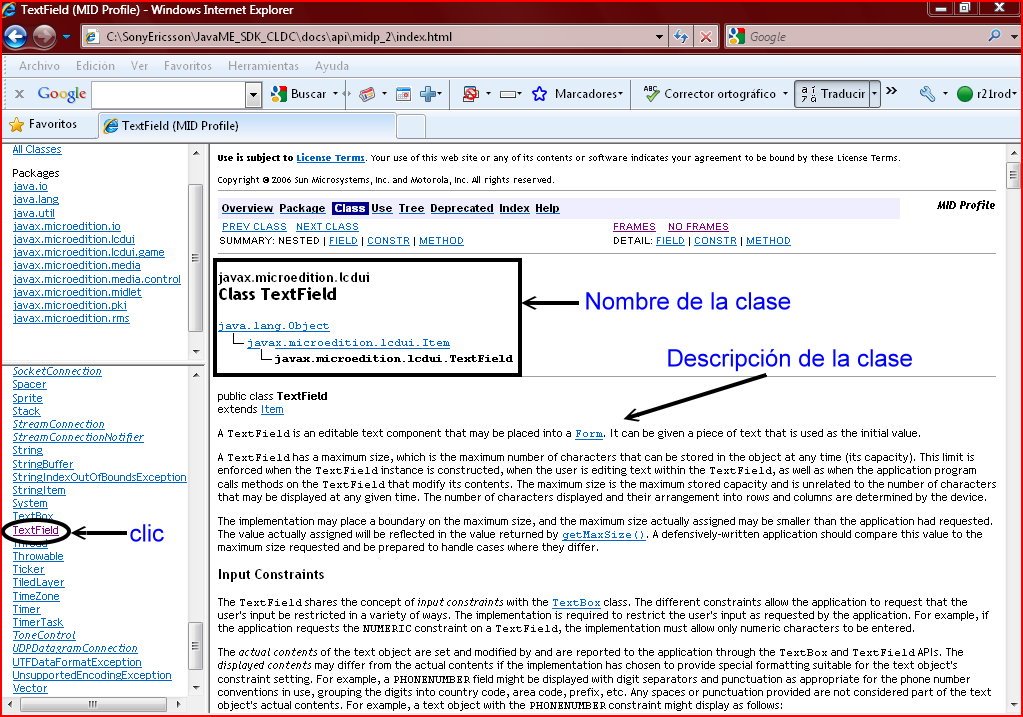Open a new blank tab
This screenshot has height=717, width=1023.
click(411, 126)
